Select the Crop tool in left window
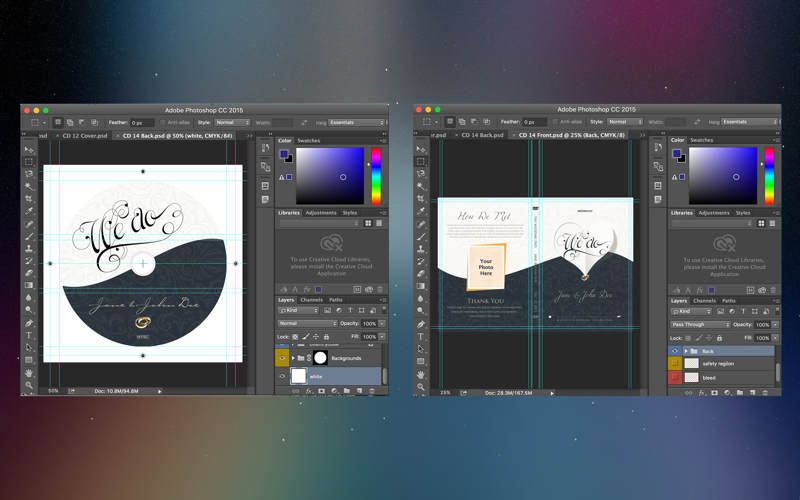The width and height of the screenshot is (800, 500). (x=29, y=198)
